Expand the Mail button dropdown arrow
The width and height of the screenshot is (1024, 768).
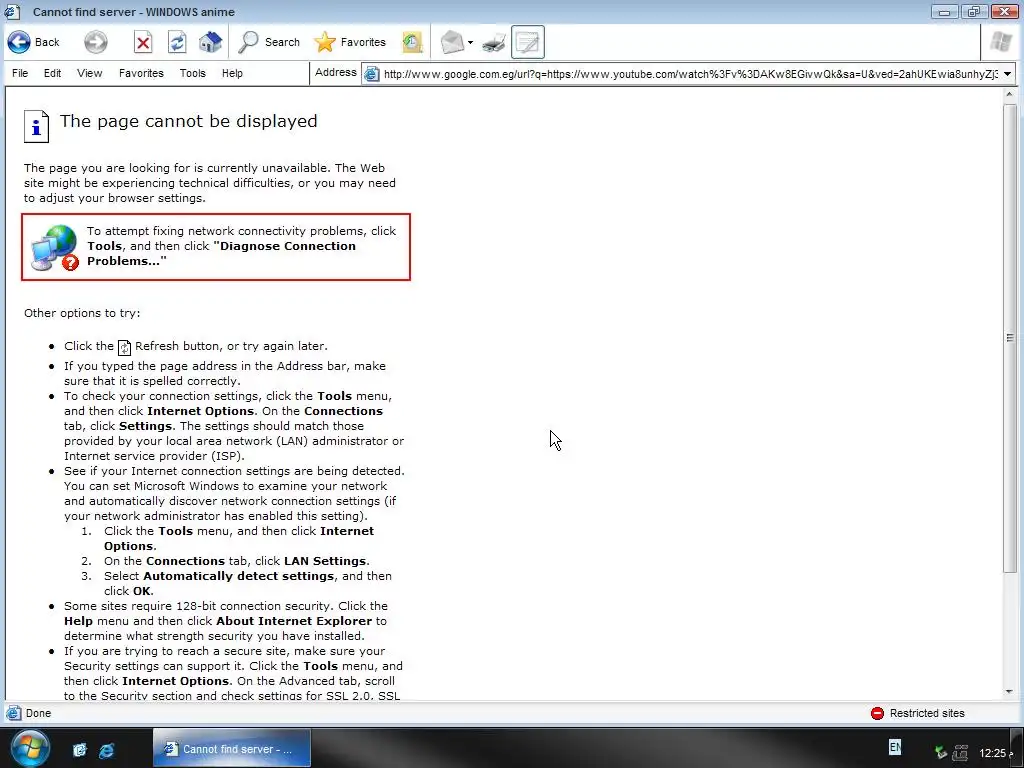pyautogui.click(x=470, y=43)
